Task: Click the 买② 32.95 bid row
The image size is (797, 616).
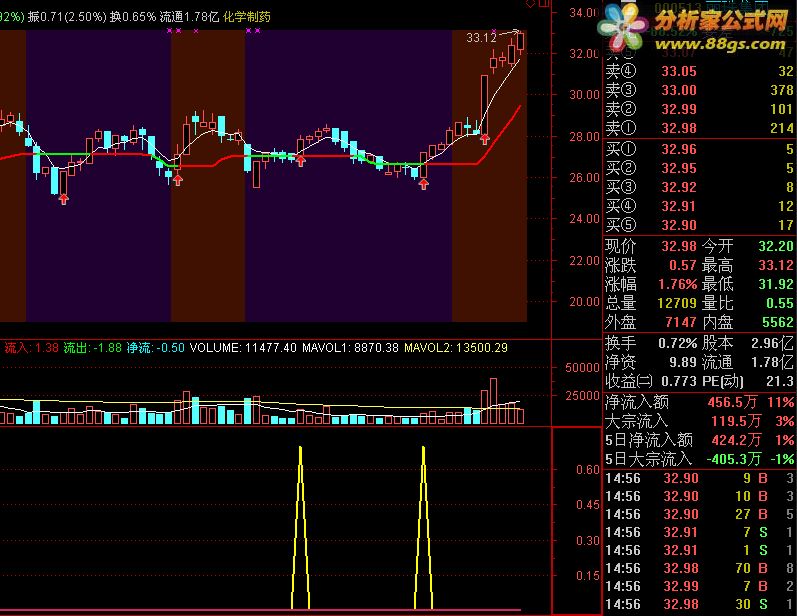Action: click(x=699, y=168)
